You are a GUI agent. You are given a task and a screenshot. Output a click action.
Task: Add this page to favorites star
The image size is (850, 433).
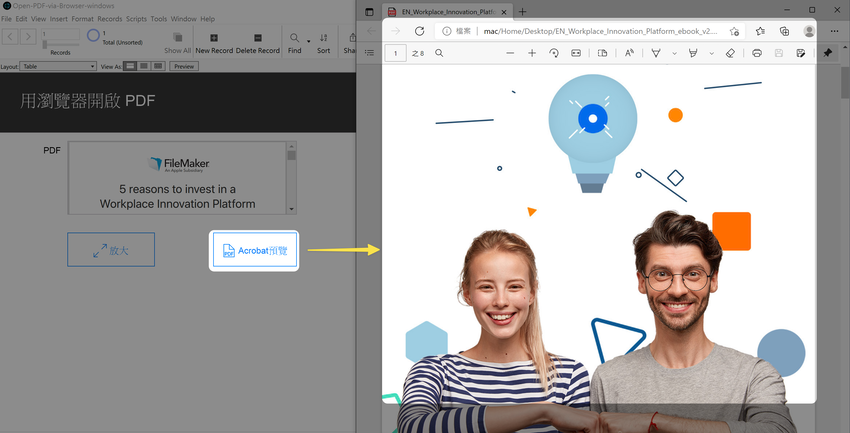pyautogui.click(x=734, y=31)
